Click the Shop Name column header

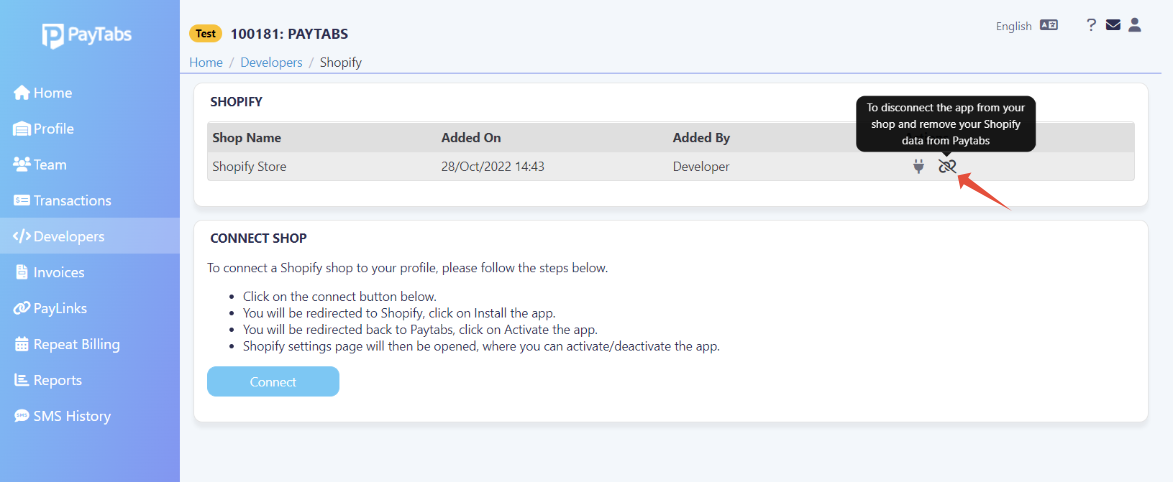coord(247,138)
